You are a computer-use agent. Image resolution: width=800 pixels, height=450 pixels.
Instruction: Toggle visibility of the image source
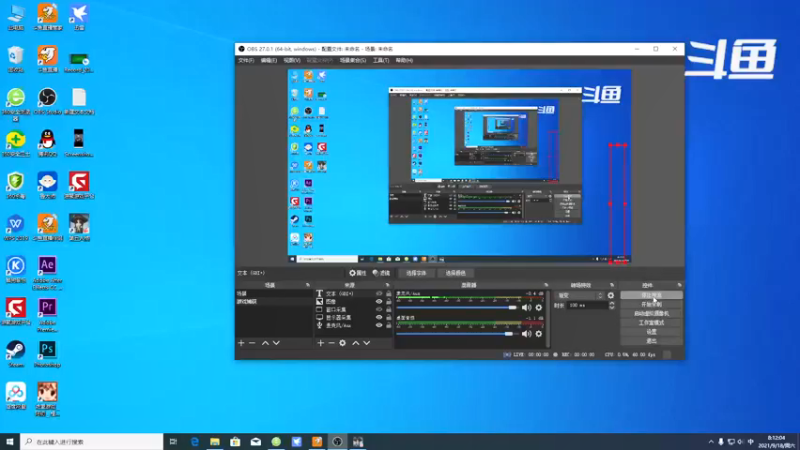pyautogui.click(x=379, y=302)
